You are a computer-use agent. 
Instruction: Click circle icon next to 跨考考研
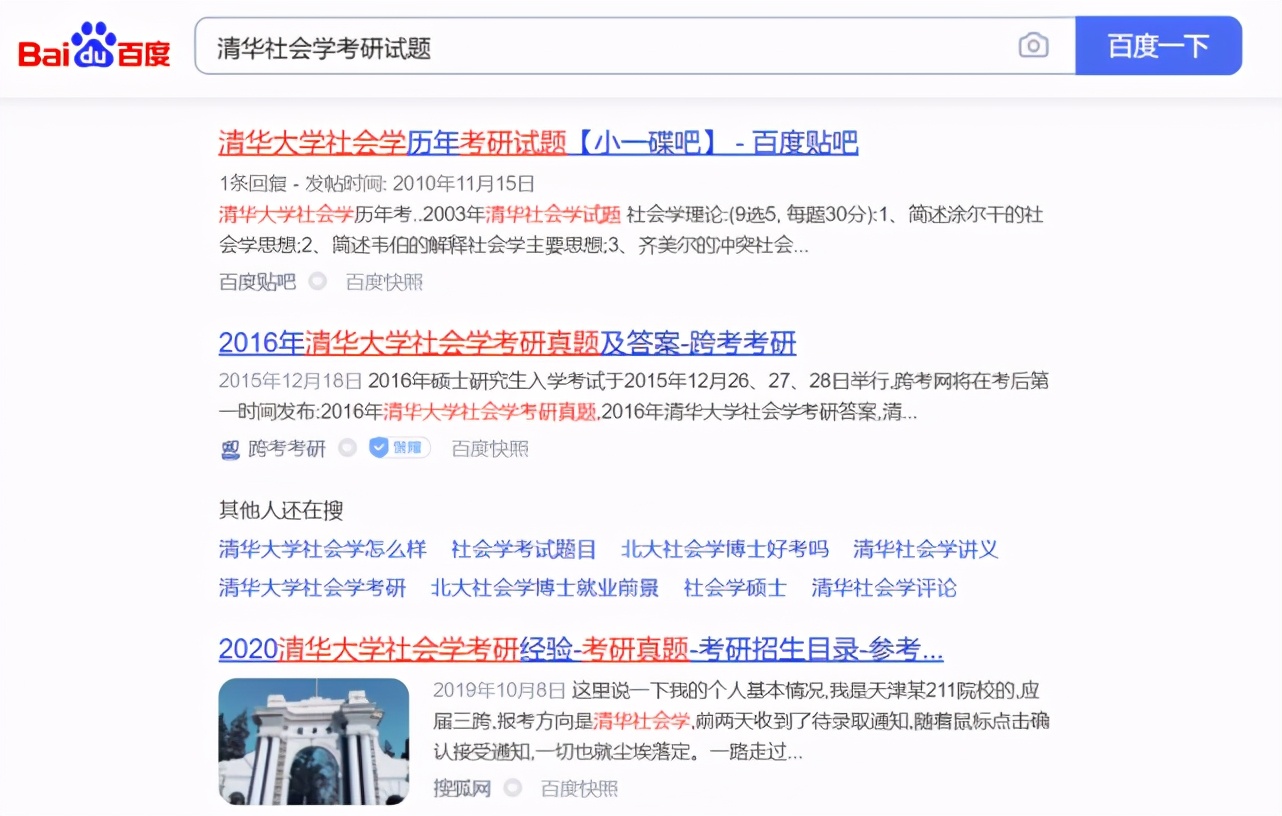pos(347,448)
